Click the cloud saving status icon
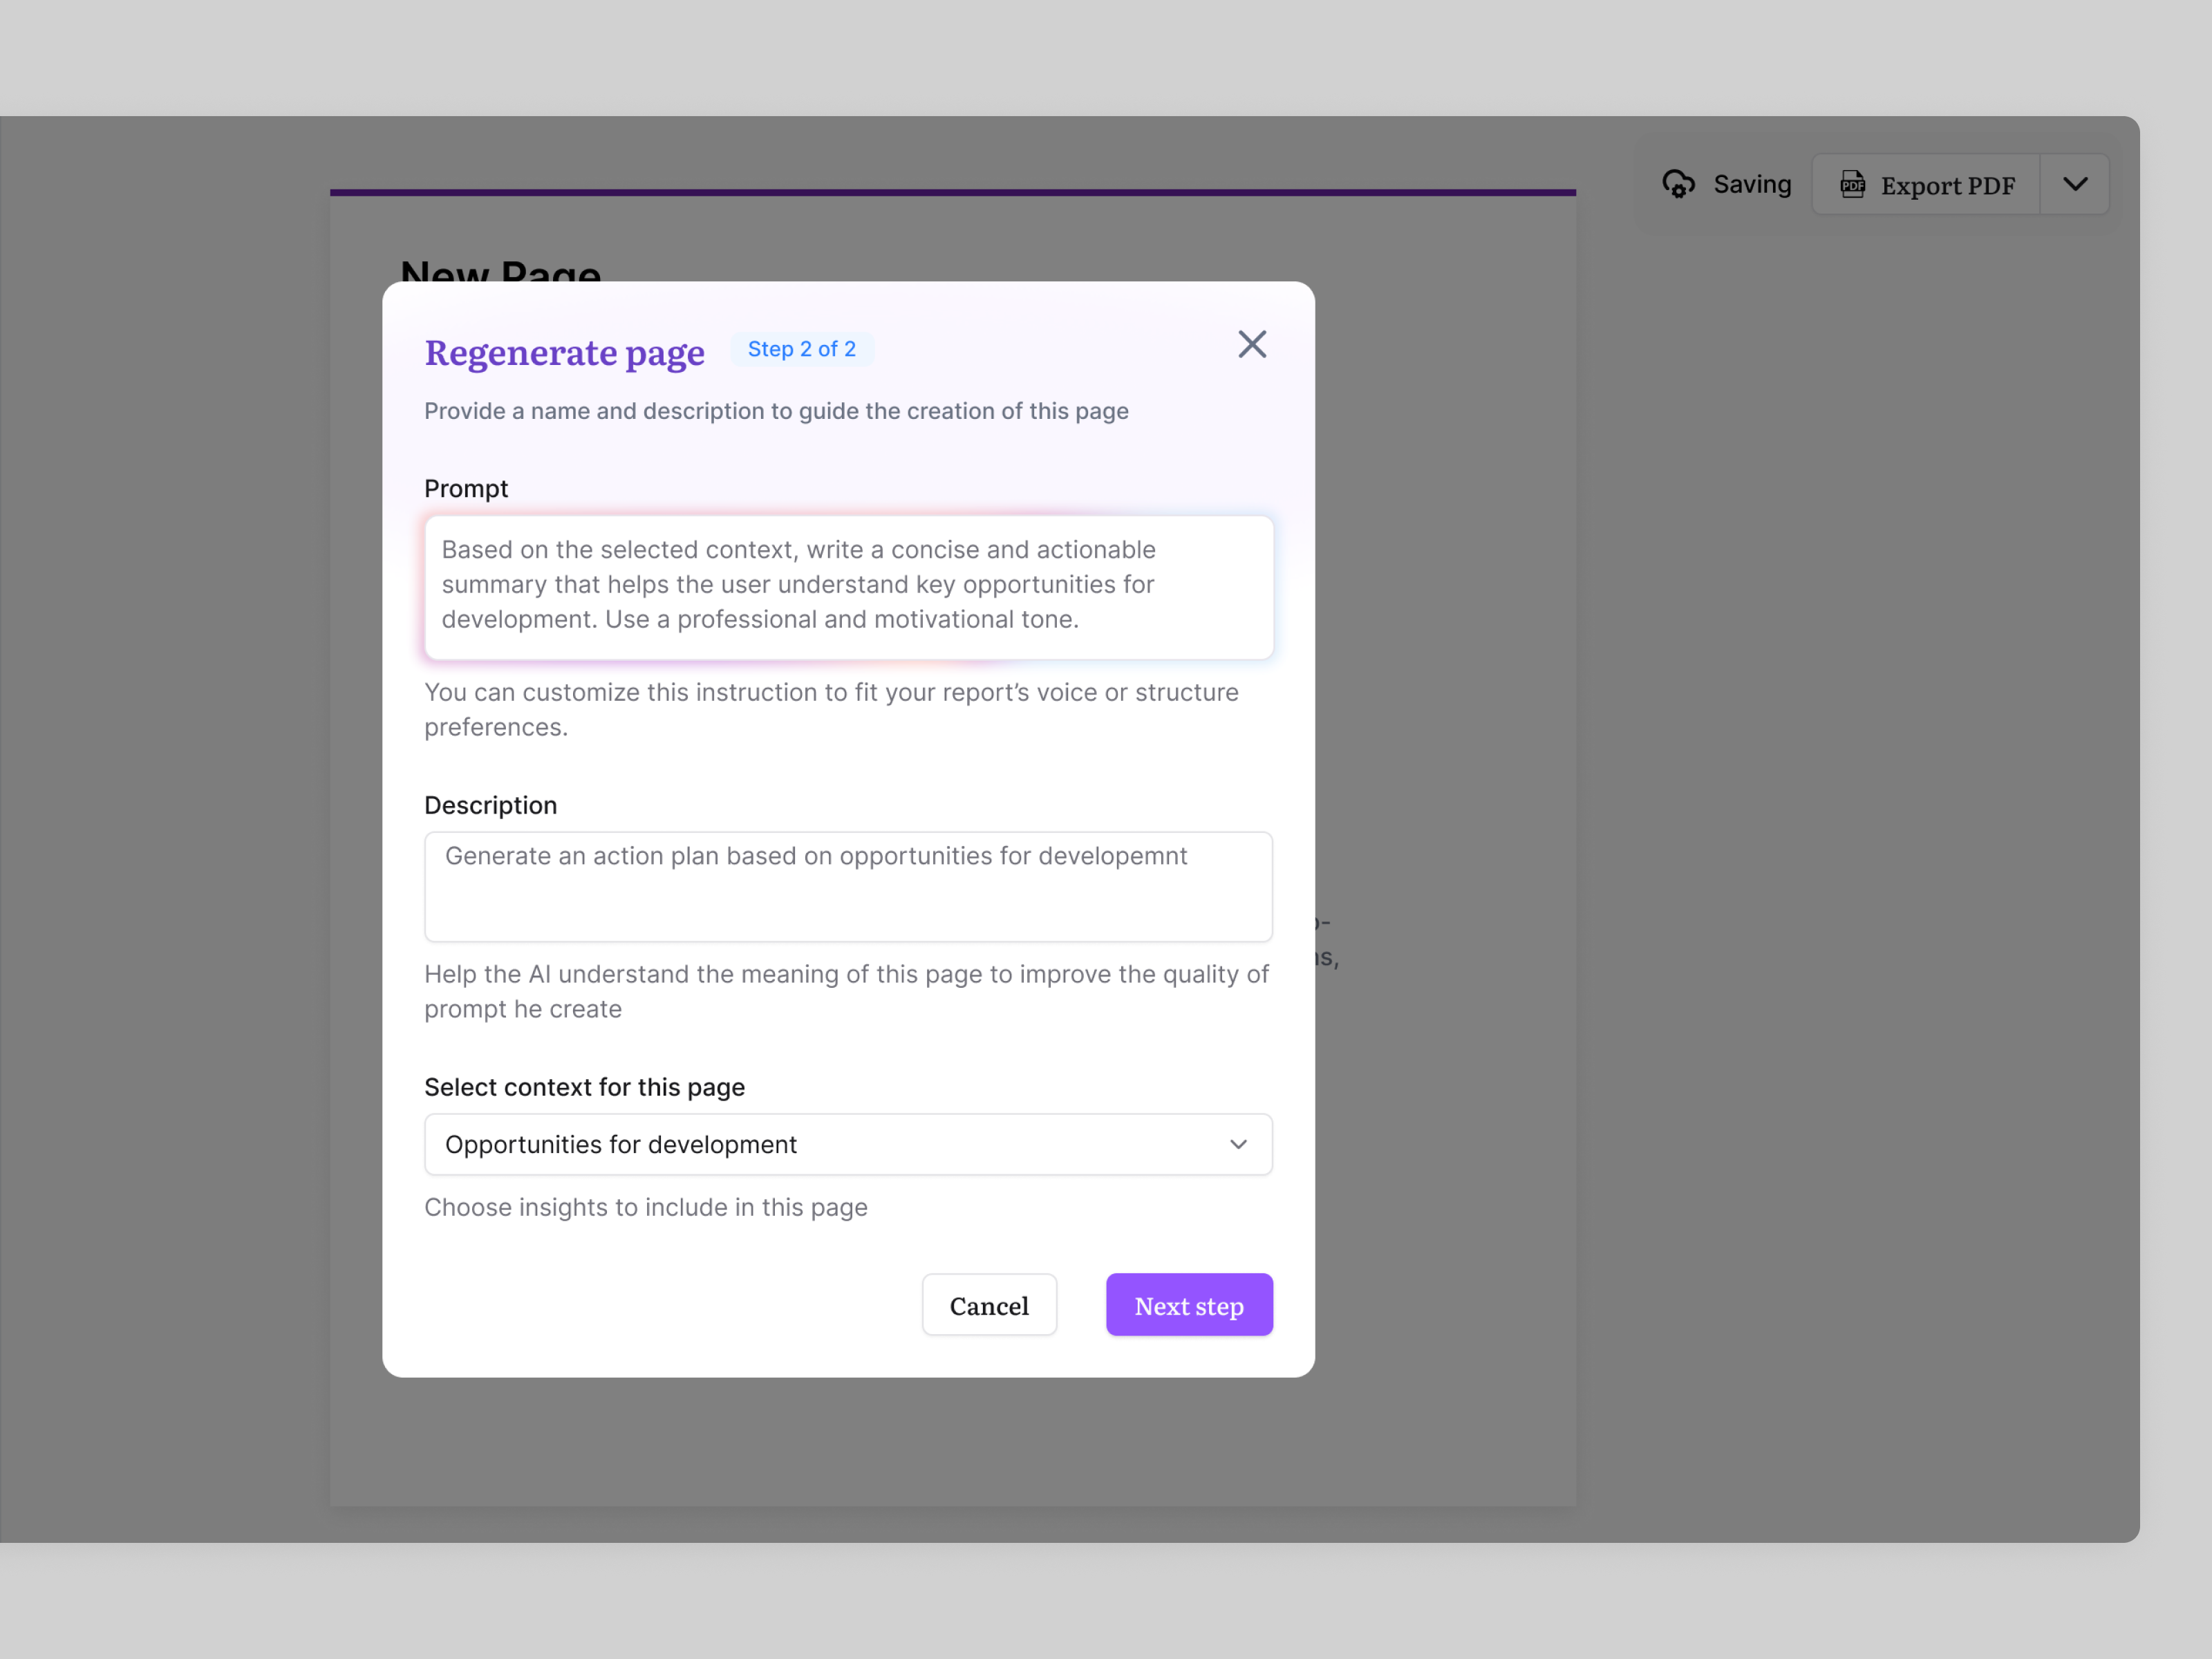This screenshot has height=1659, width=2212. [x=1680, y=183]
